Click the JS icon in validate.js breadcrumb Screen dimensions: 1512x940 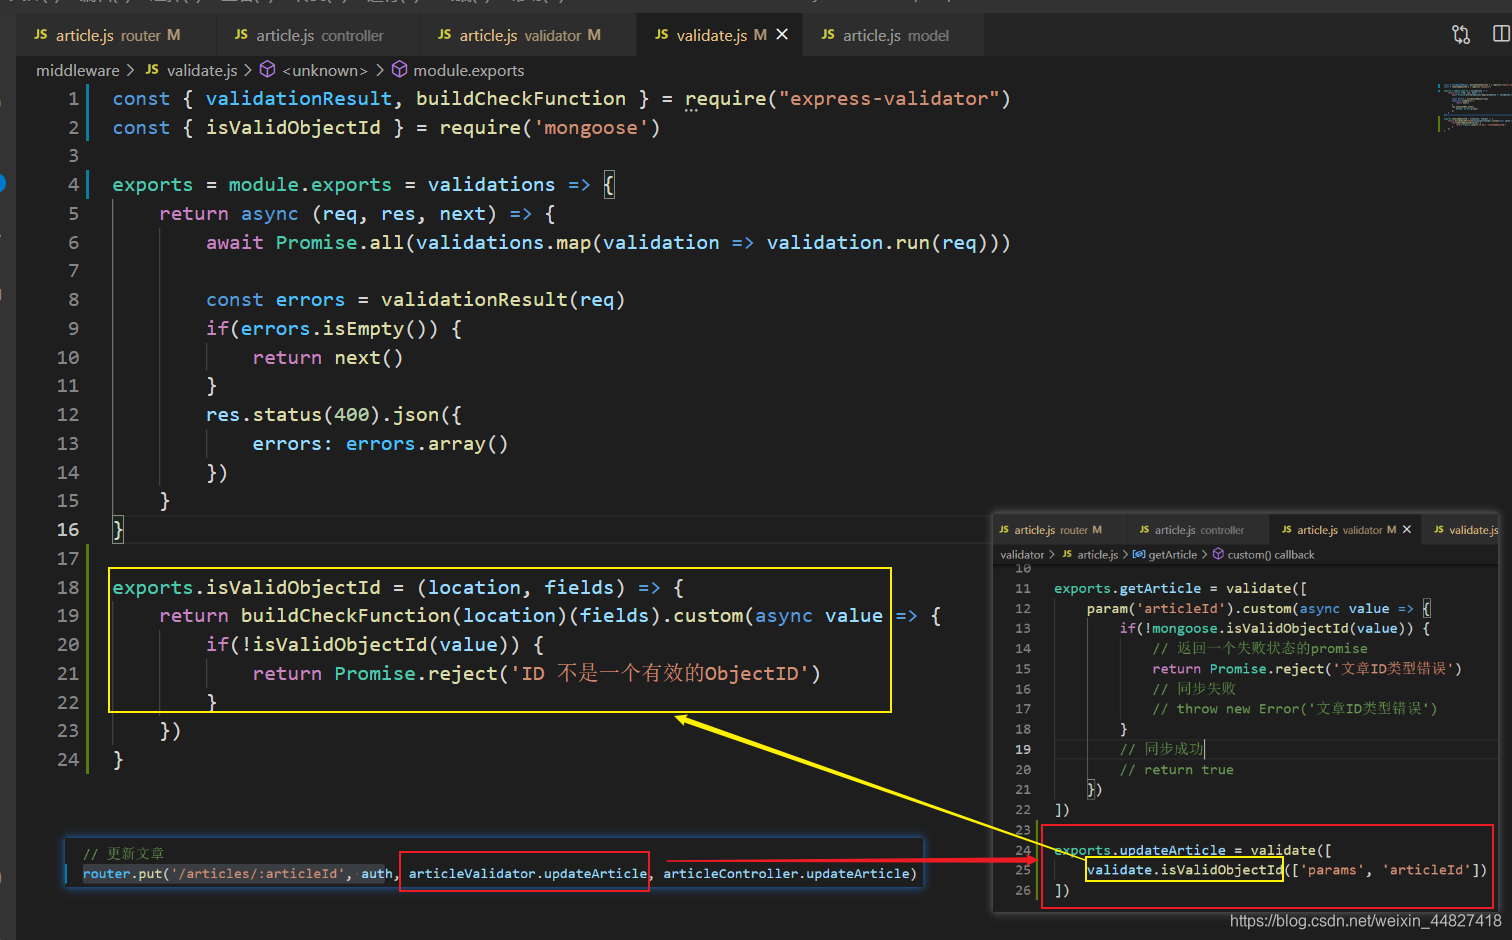coord(152,69)
